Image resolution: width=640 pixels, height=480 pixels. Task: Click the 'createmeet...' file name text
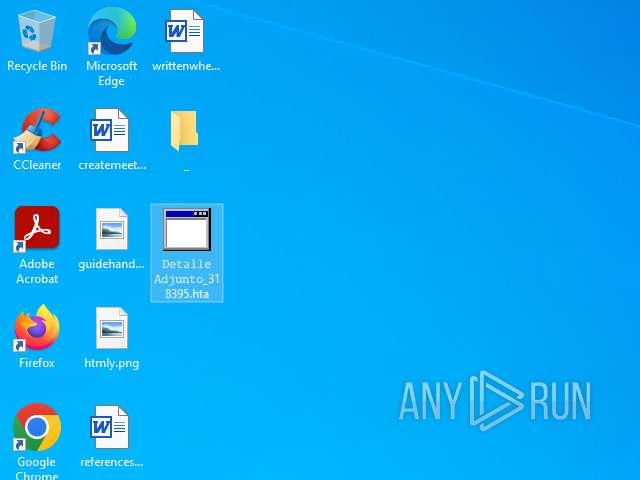[112, 165]
